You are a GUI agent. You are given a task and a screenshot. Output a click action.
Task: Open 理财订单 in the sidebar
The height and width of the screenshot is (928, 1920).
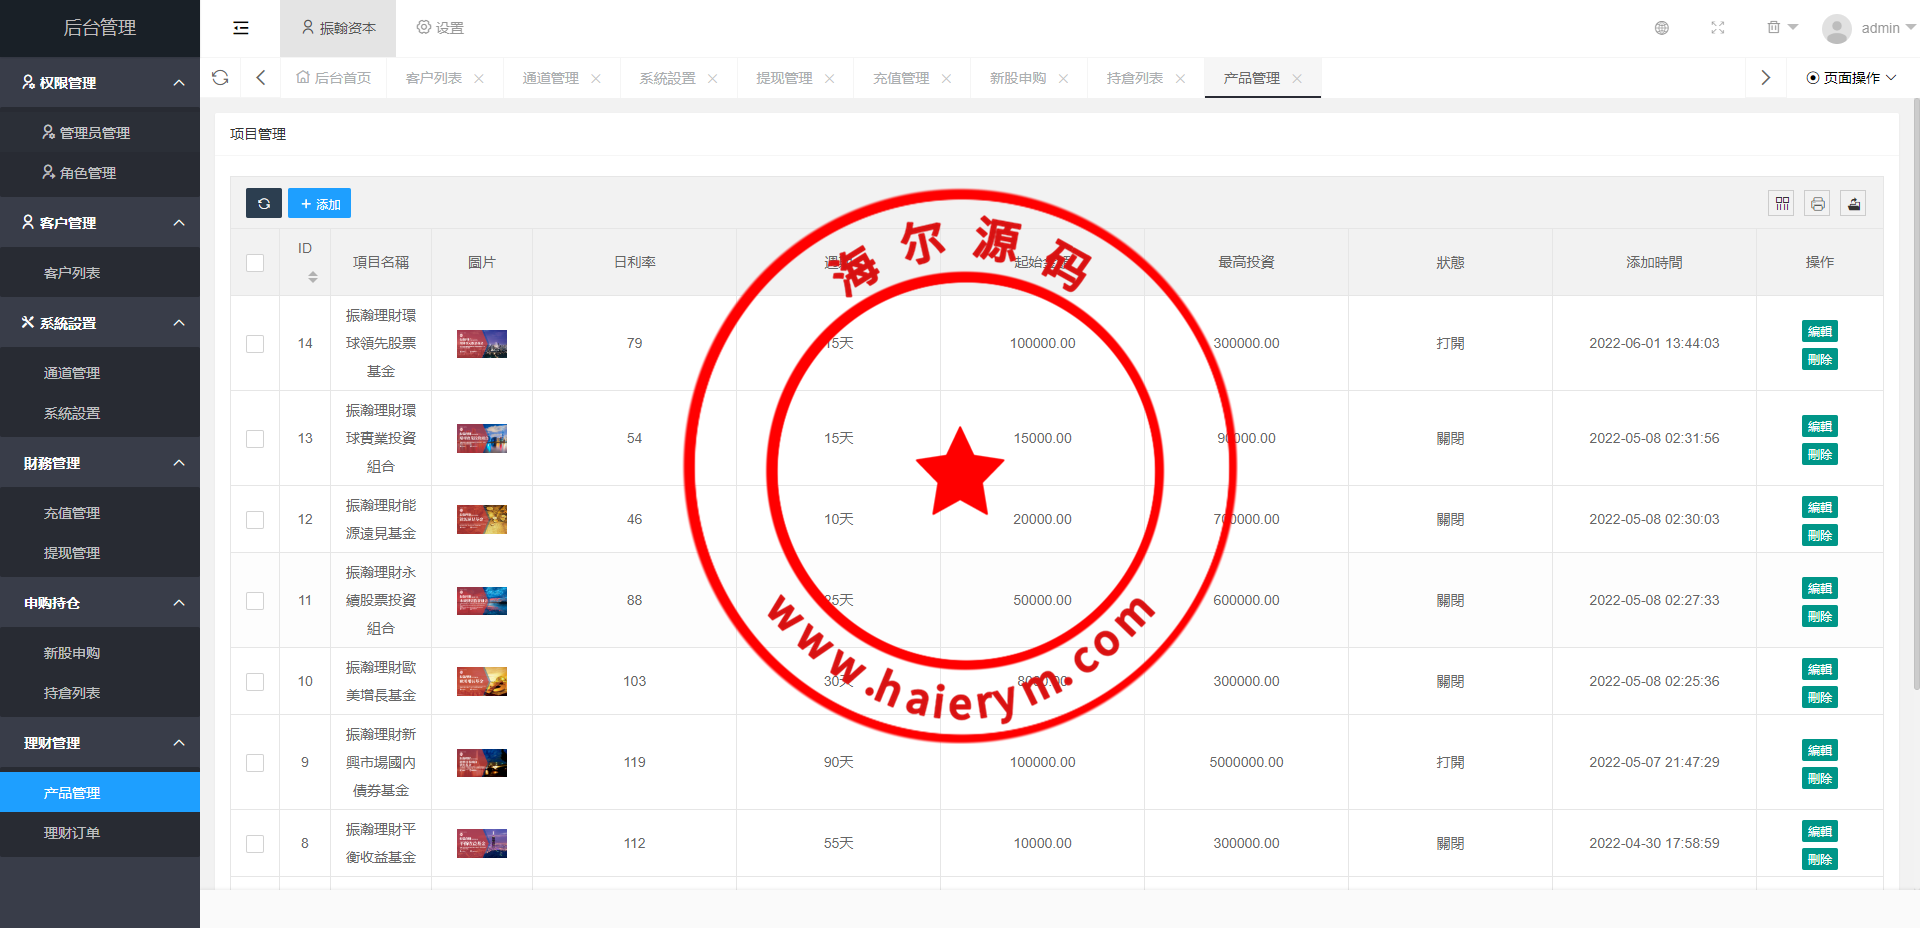(72, 833)
